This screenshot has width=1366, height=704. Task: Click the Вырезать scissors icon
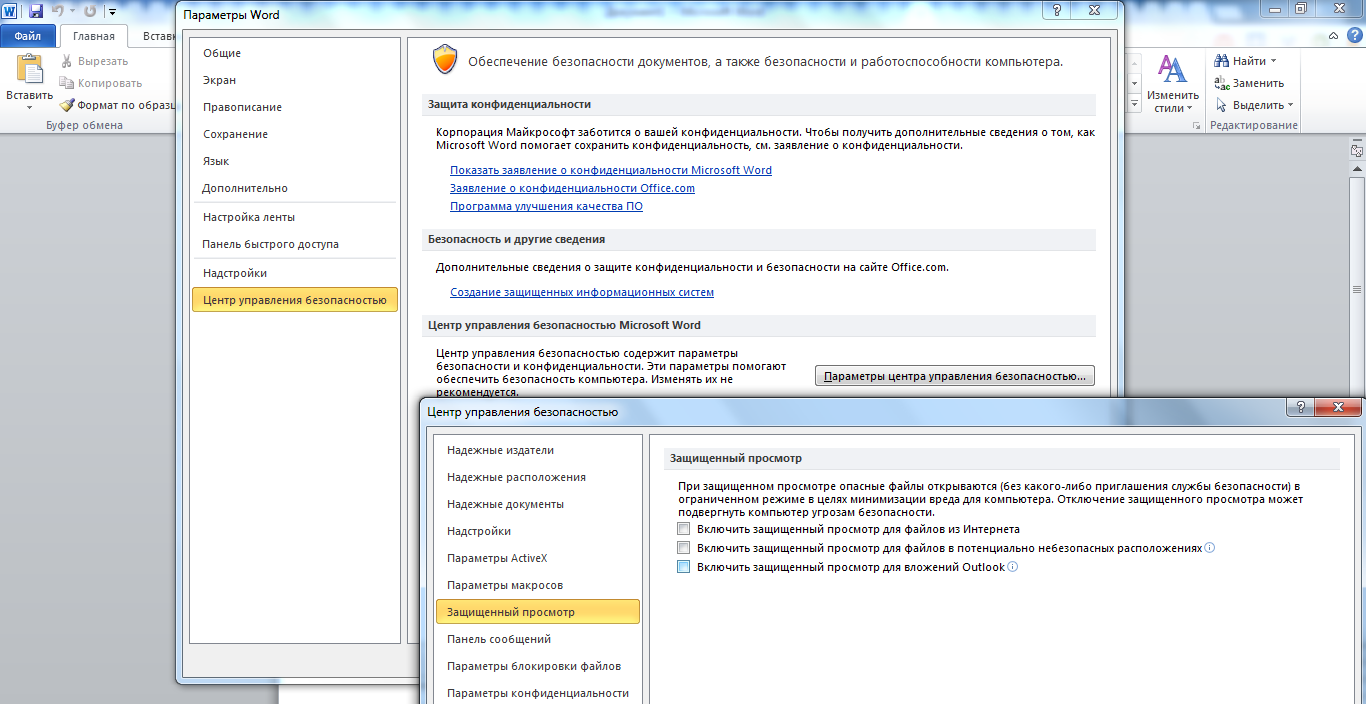point(67,61)
